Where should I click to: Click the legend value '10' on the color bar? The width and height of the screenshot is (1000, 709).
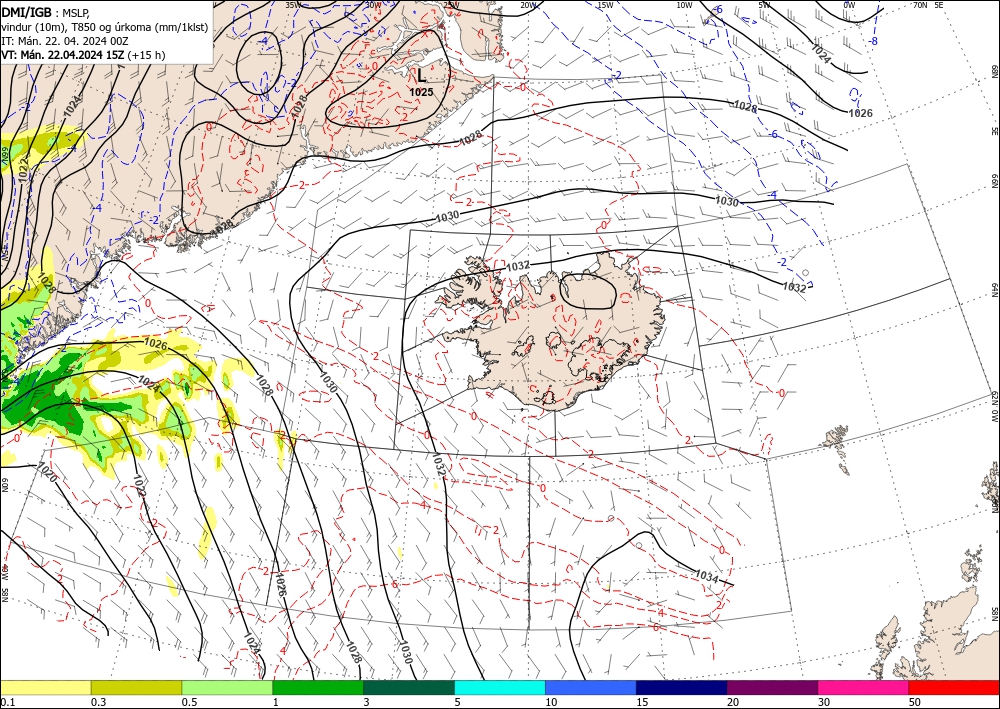click(552, 702)
